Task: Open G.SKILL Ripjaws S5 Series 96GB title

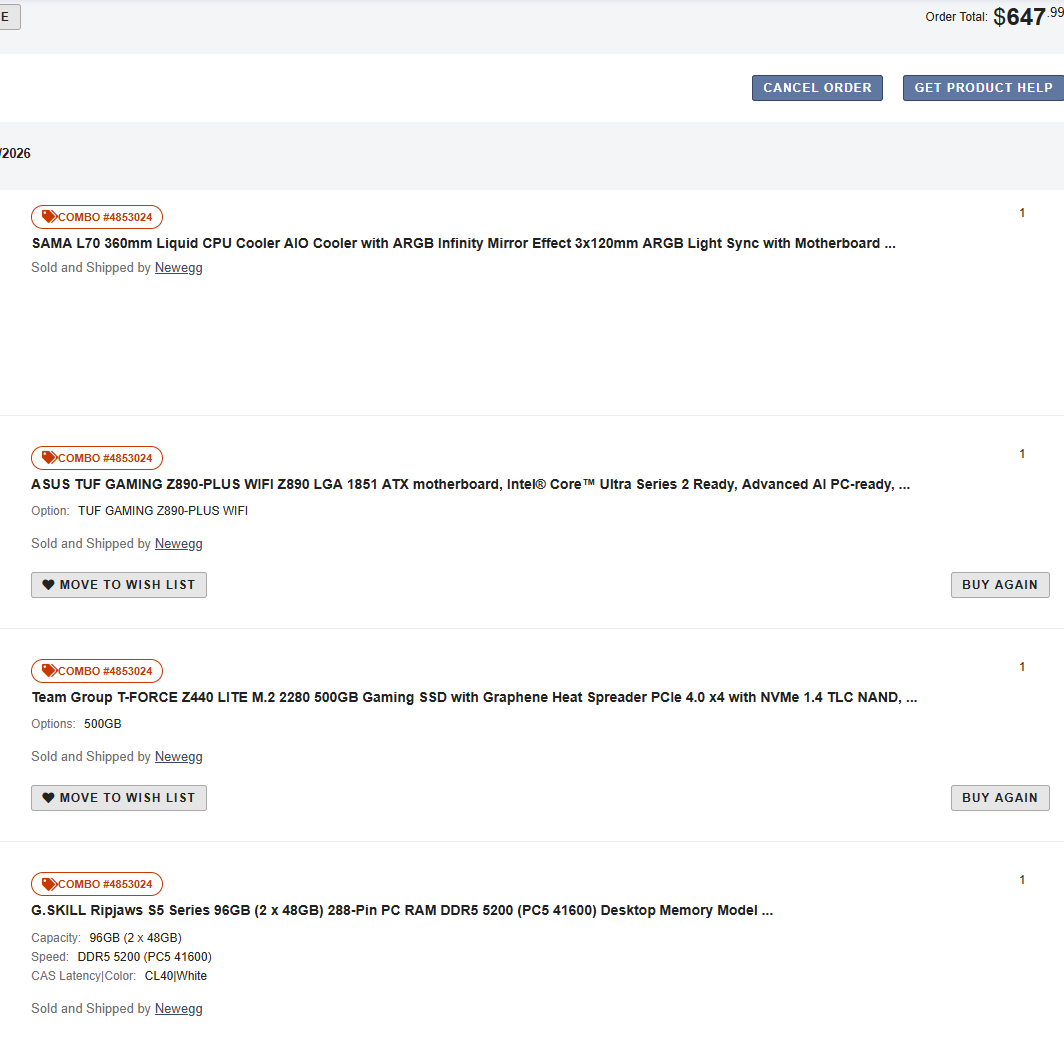Action: (402, 910)
